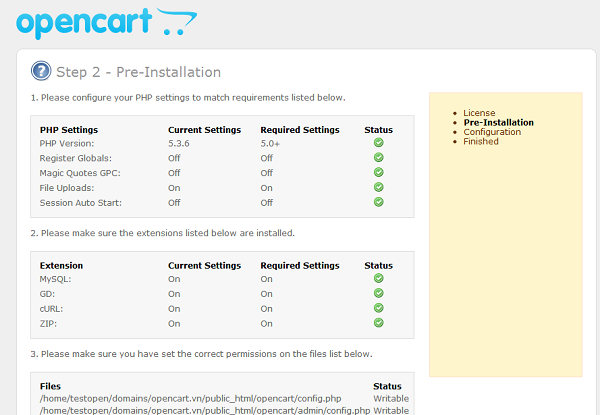Screen dimensions: 600x415
Task: Click the Step 2 - Pre-Installation heading
Action: tap(138, 72)
